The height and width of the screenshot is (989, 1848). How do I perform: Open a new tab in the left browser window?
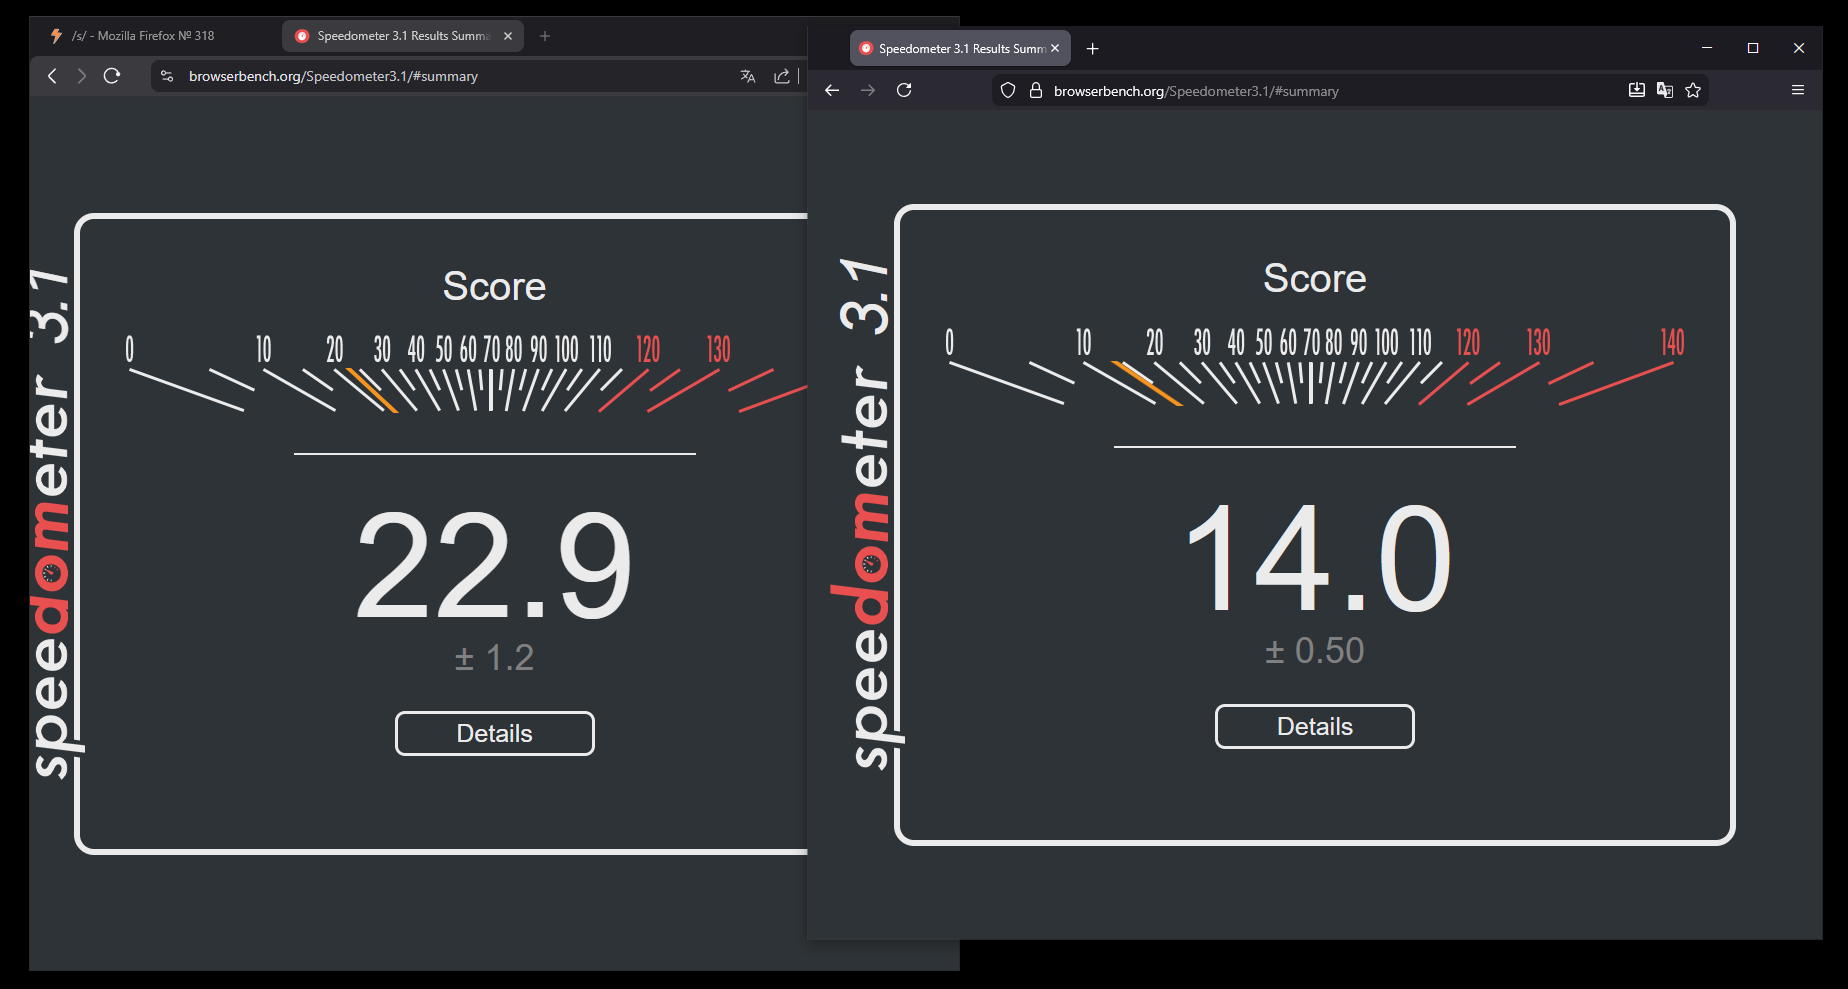(x=545, y=36)
